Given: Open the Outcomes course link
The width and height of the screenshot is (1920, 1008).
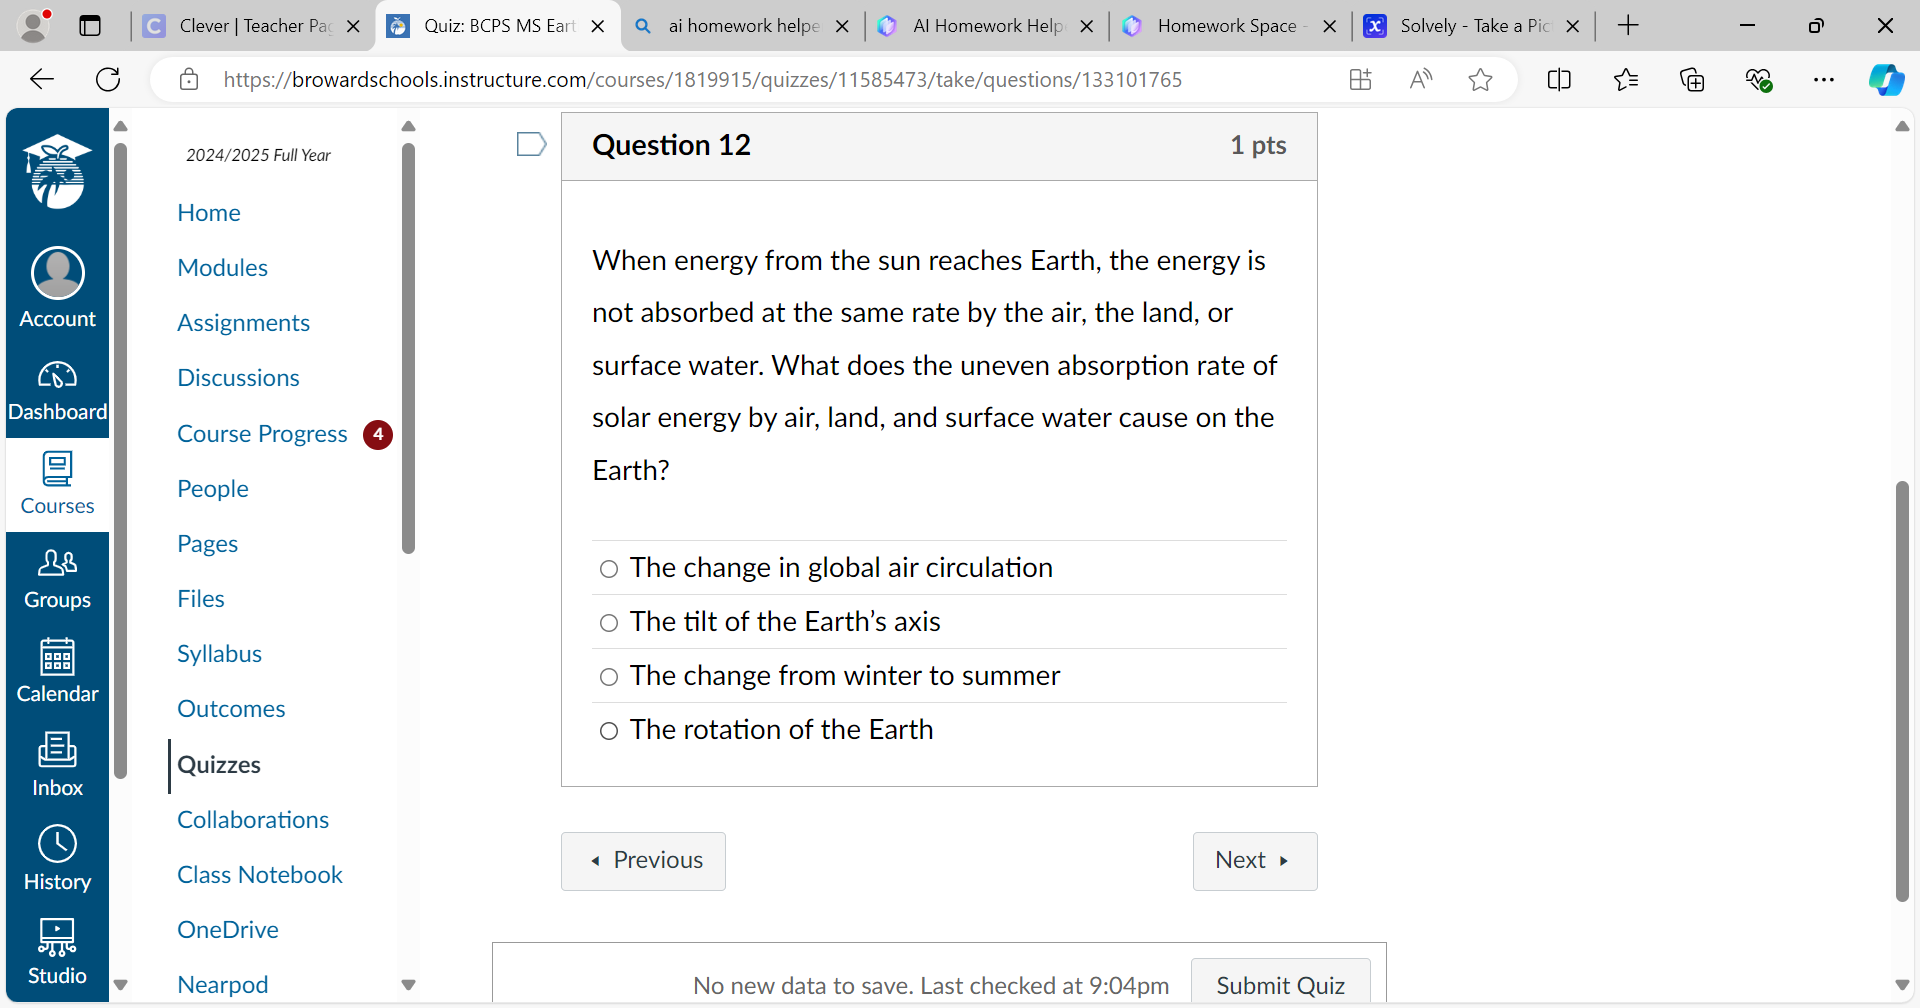Looking at the screenshot, I should 231,709.
